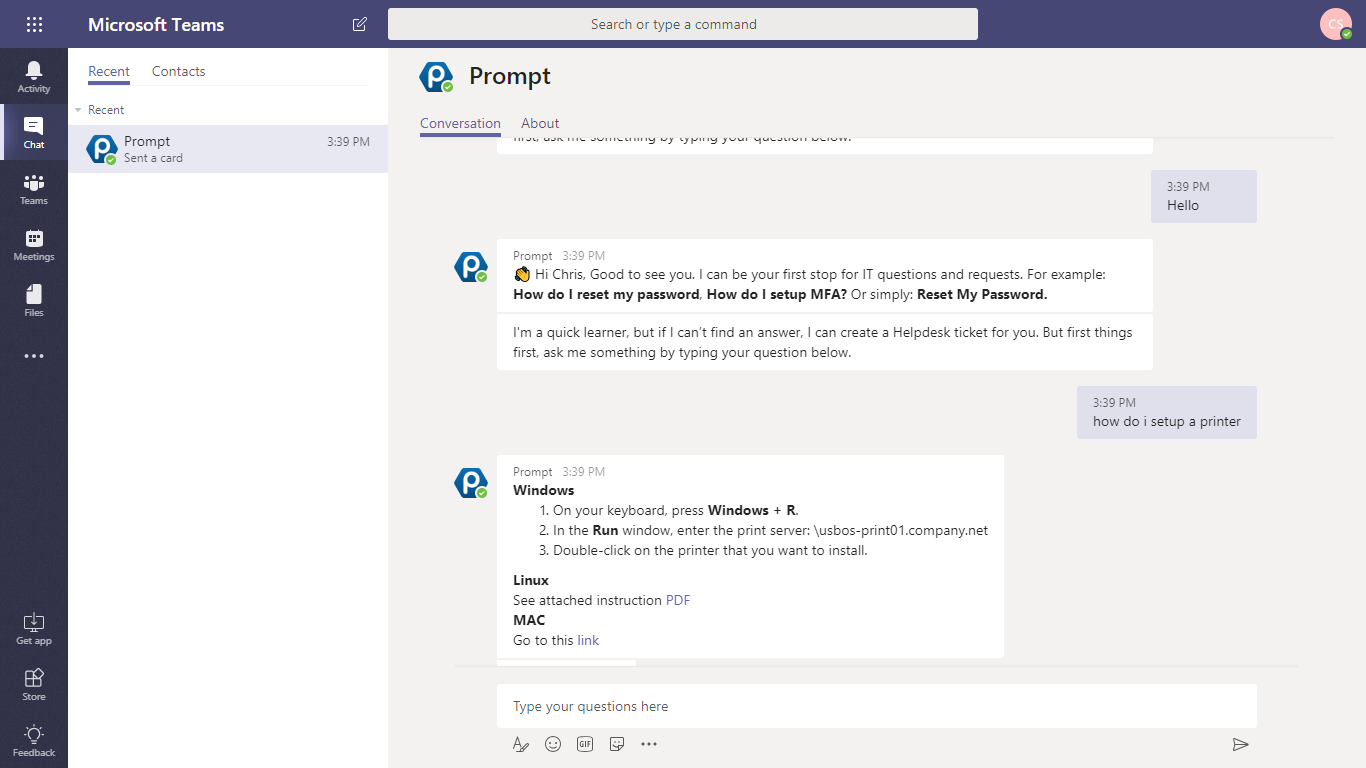The height and width of the screenshot is (768, 1366).
Task: Click the 'Windows' heading in reply
Action: pyautogui.click(x=544, y=490)
